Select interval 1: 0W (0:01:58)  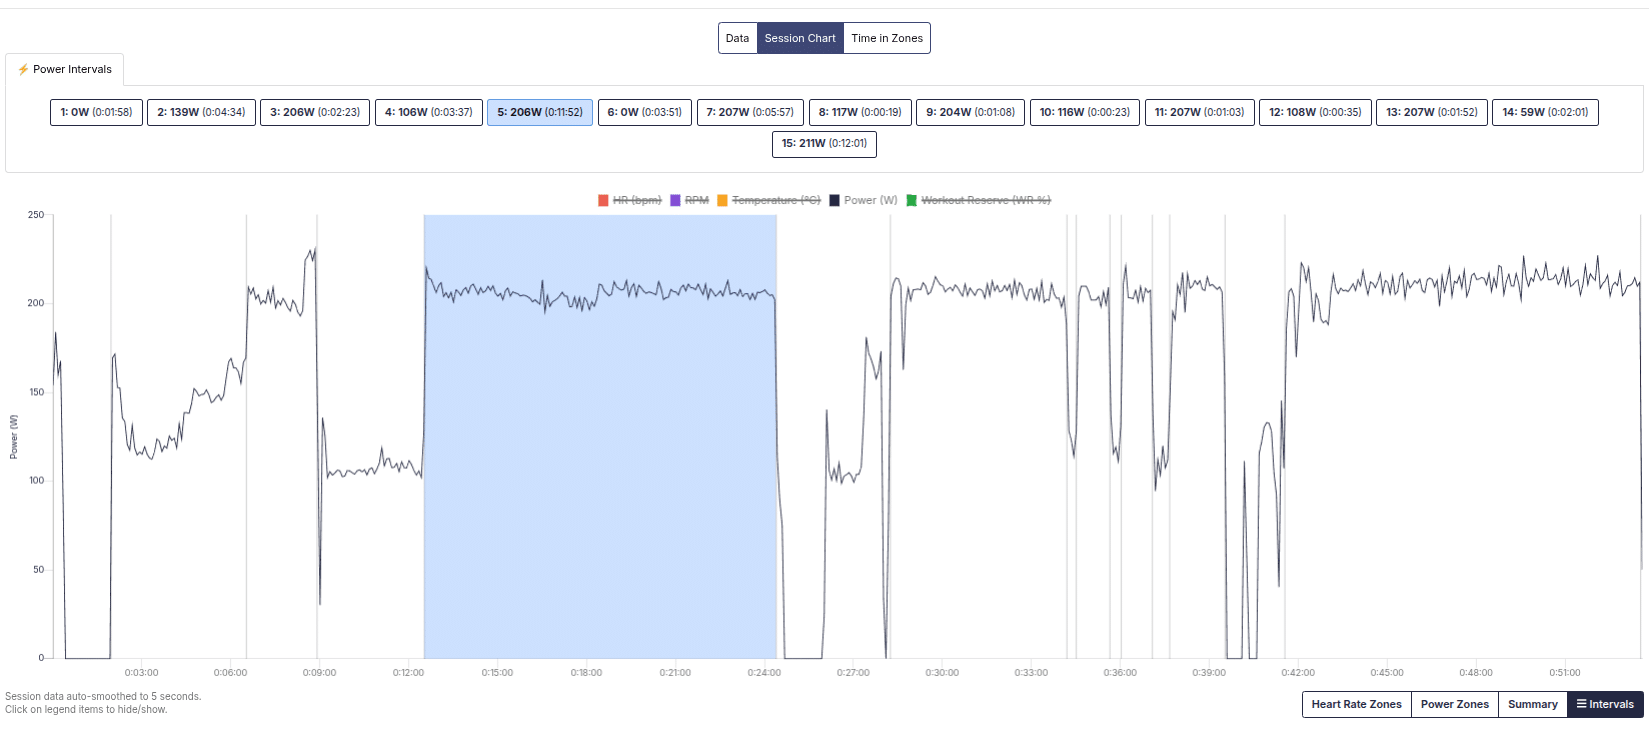coord(96,112)
